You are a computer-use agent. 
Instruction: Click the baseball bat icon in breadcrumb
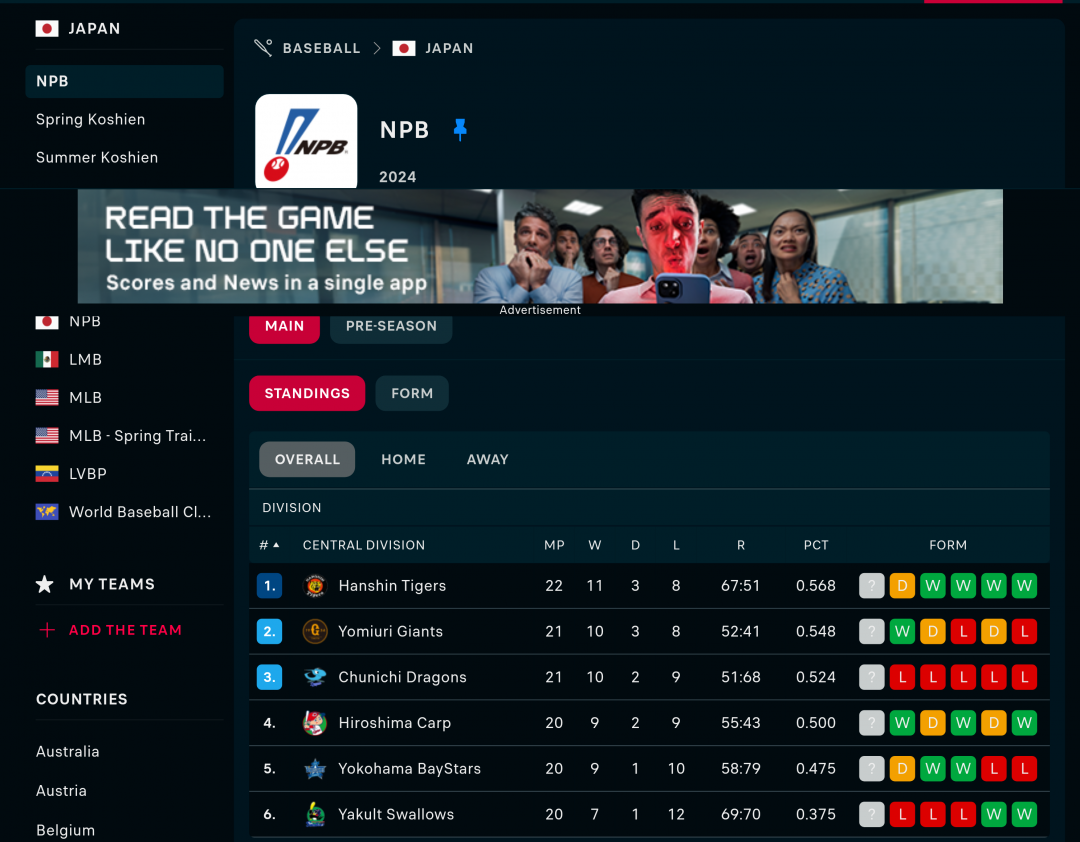(x=263, y=48)
